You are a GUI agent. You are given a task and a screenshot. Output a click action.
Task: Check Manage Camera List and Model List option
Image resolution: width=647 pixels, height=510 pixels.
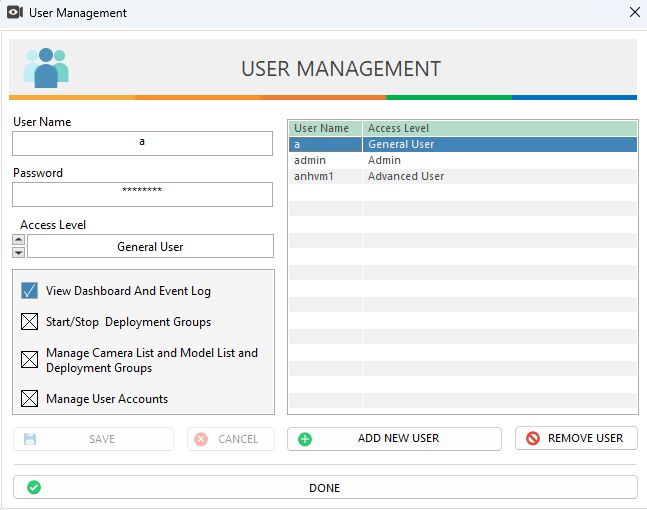coord(29,360)
